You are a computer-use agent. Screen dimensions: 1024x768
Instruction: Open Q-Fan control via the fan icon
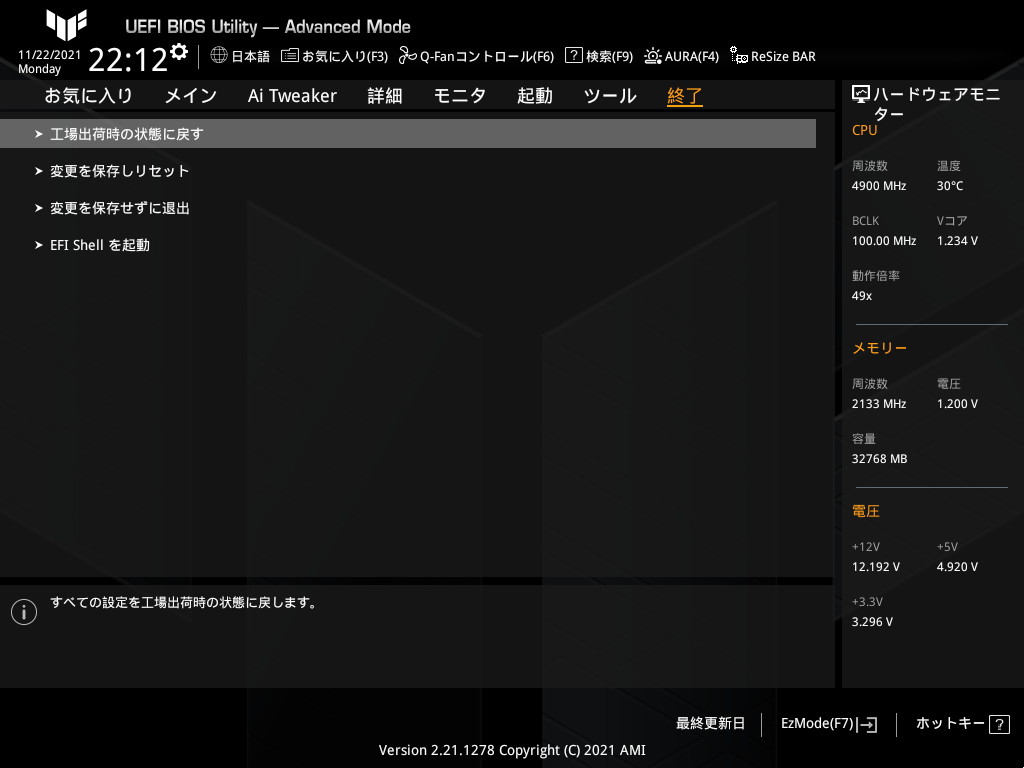coord(407,56)
